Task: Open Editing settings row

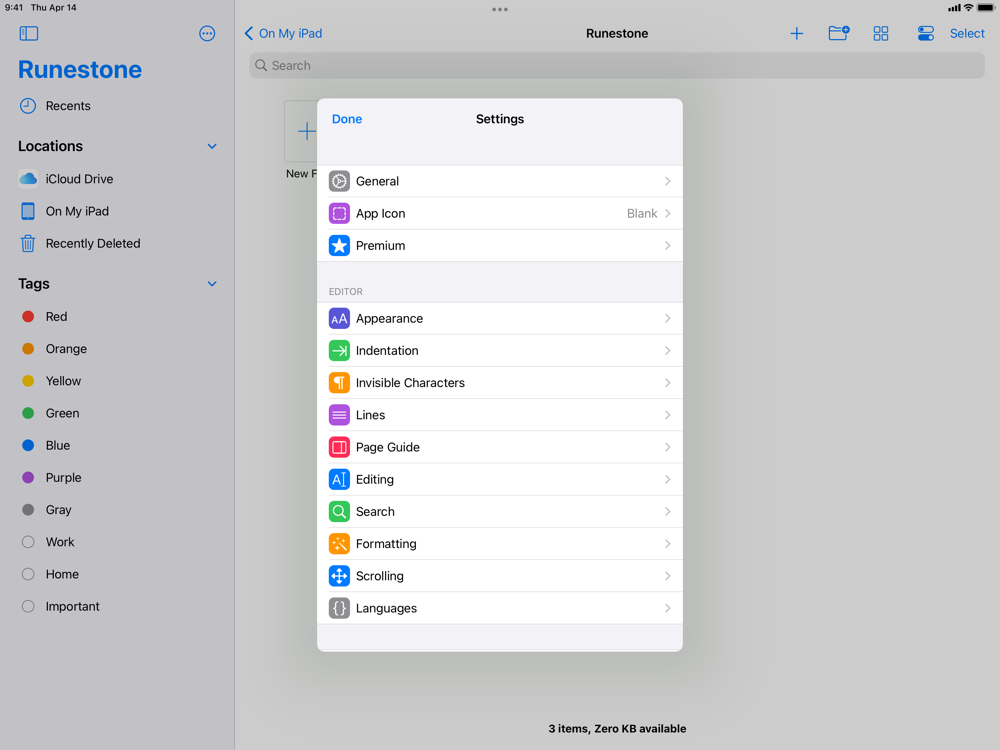Action: (x=500, y=480)
